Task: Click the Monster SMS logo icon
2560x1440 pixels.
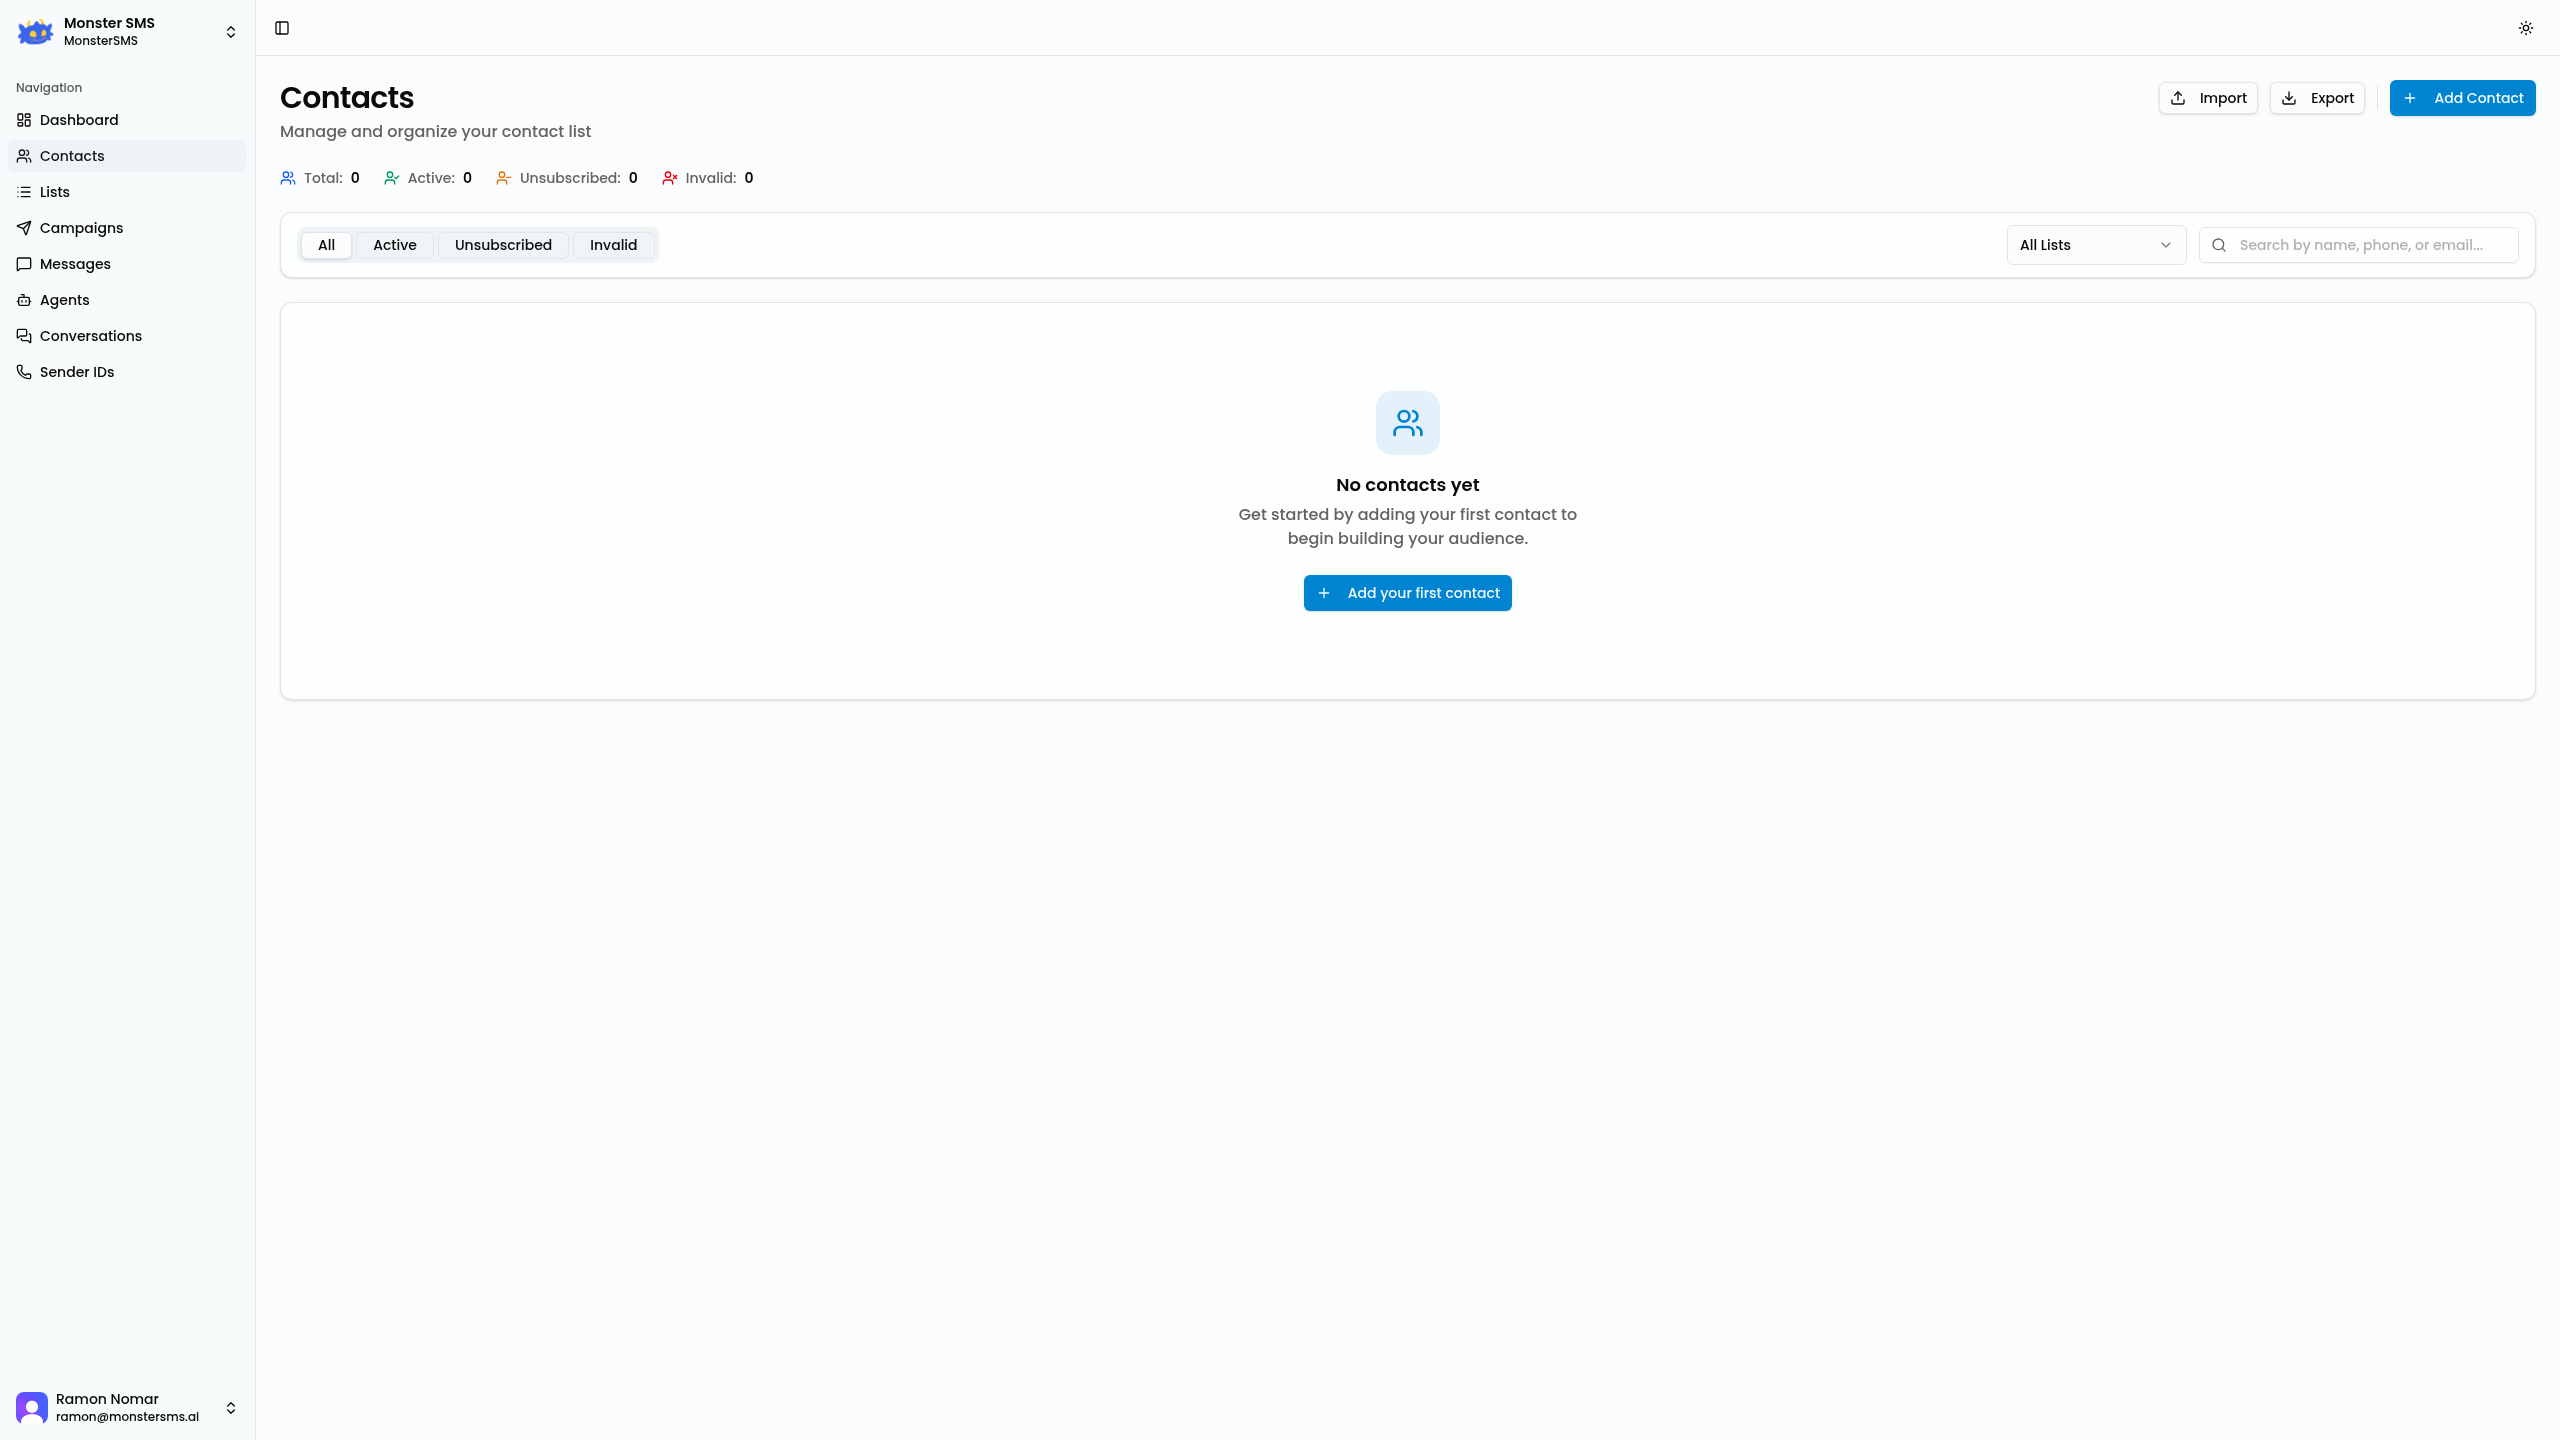Action: pyautogui.click(x=35, y=32)
